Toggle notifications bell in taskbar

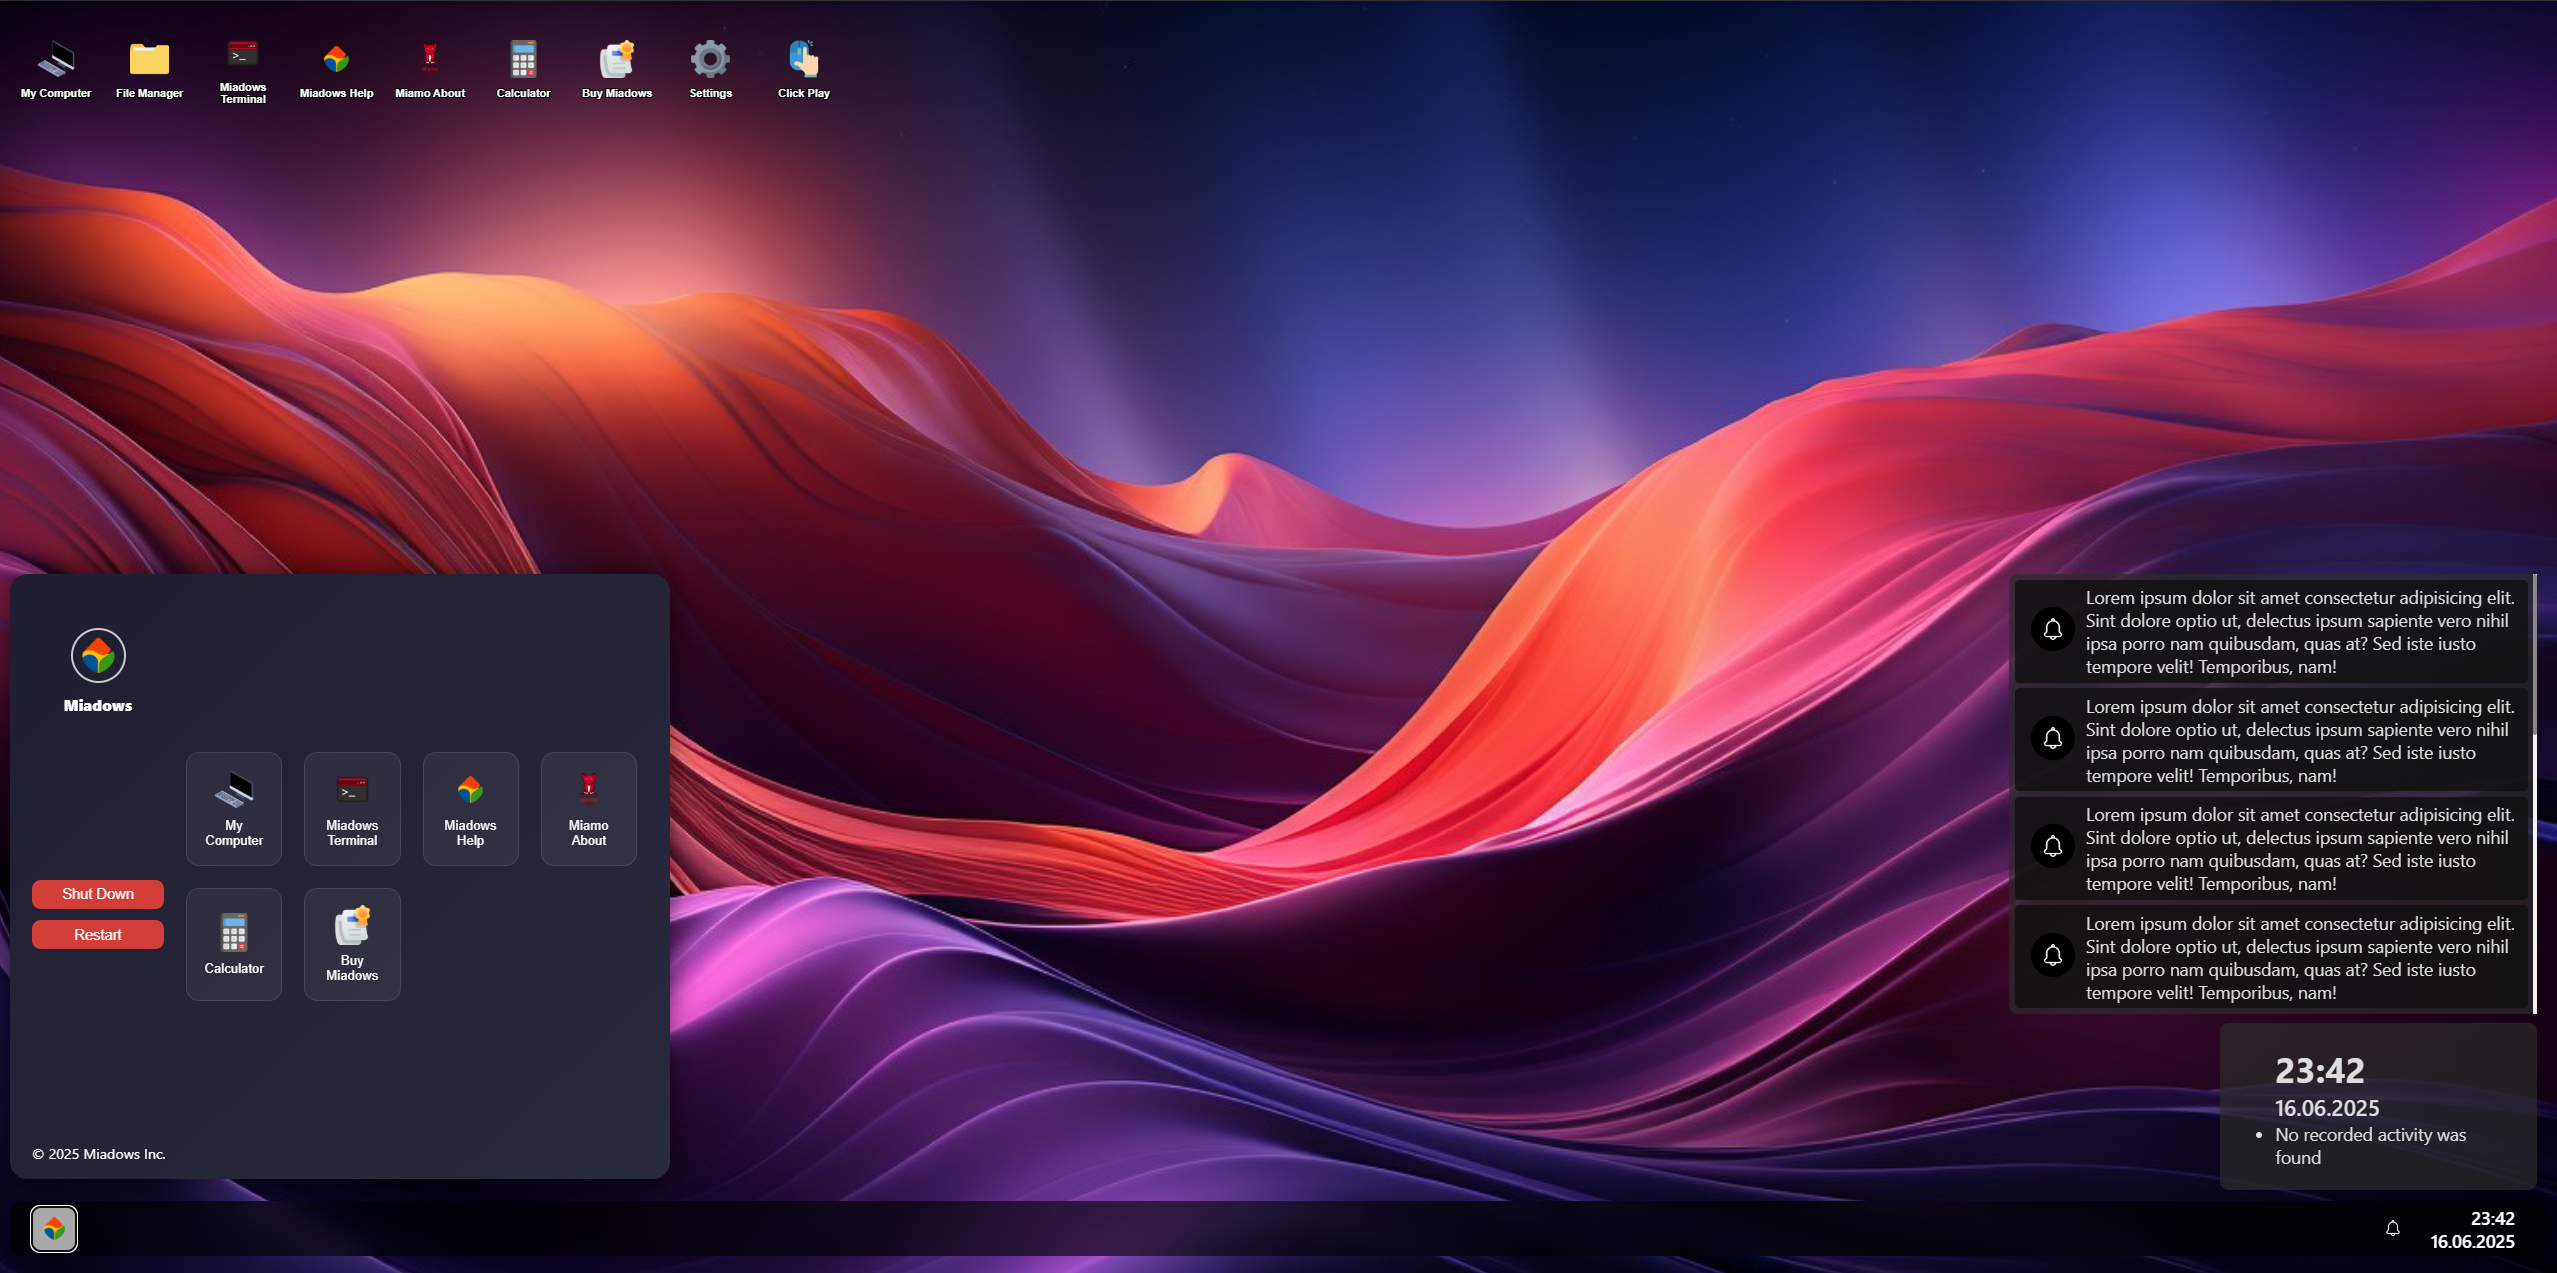(x=2392, y=1228)
